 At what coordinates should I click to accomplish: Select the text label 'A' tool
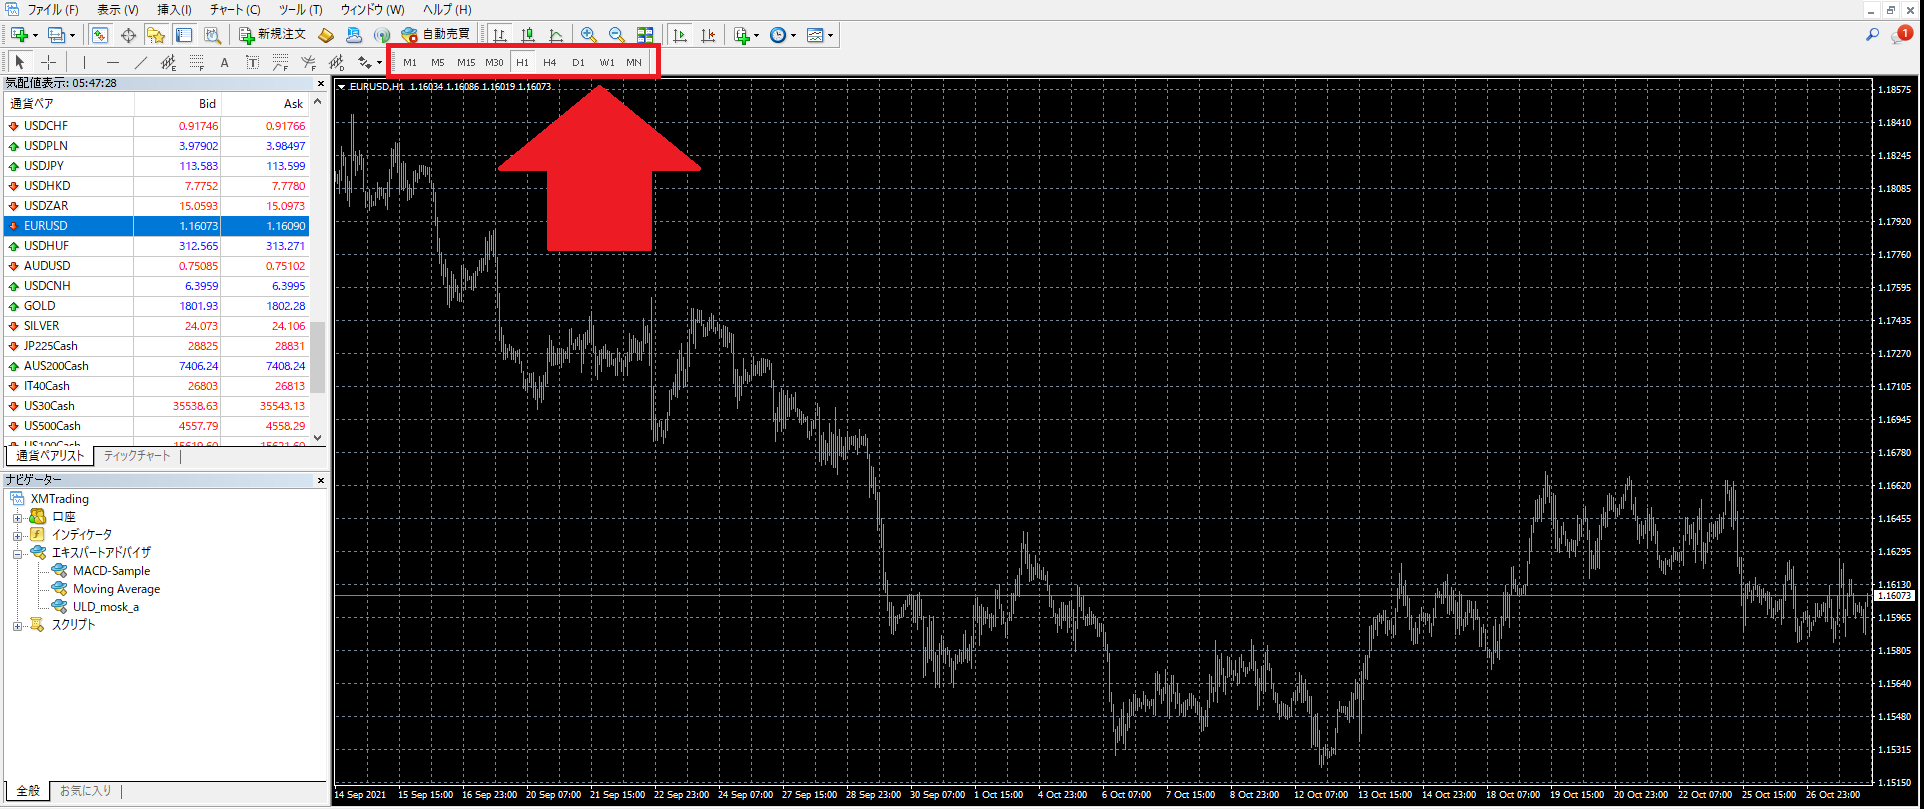224,62
